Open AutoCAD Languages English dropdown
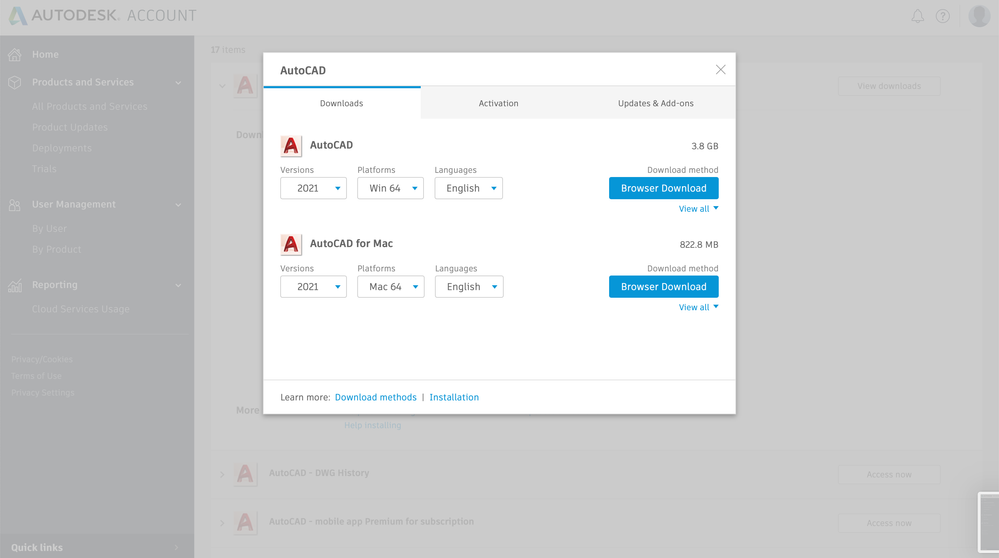999x558 pixels. 469,188
